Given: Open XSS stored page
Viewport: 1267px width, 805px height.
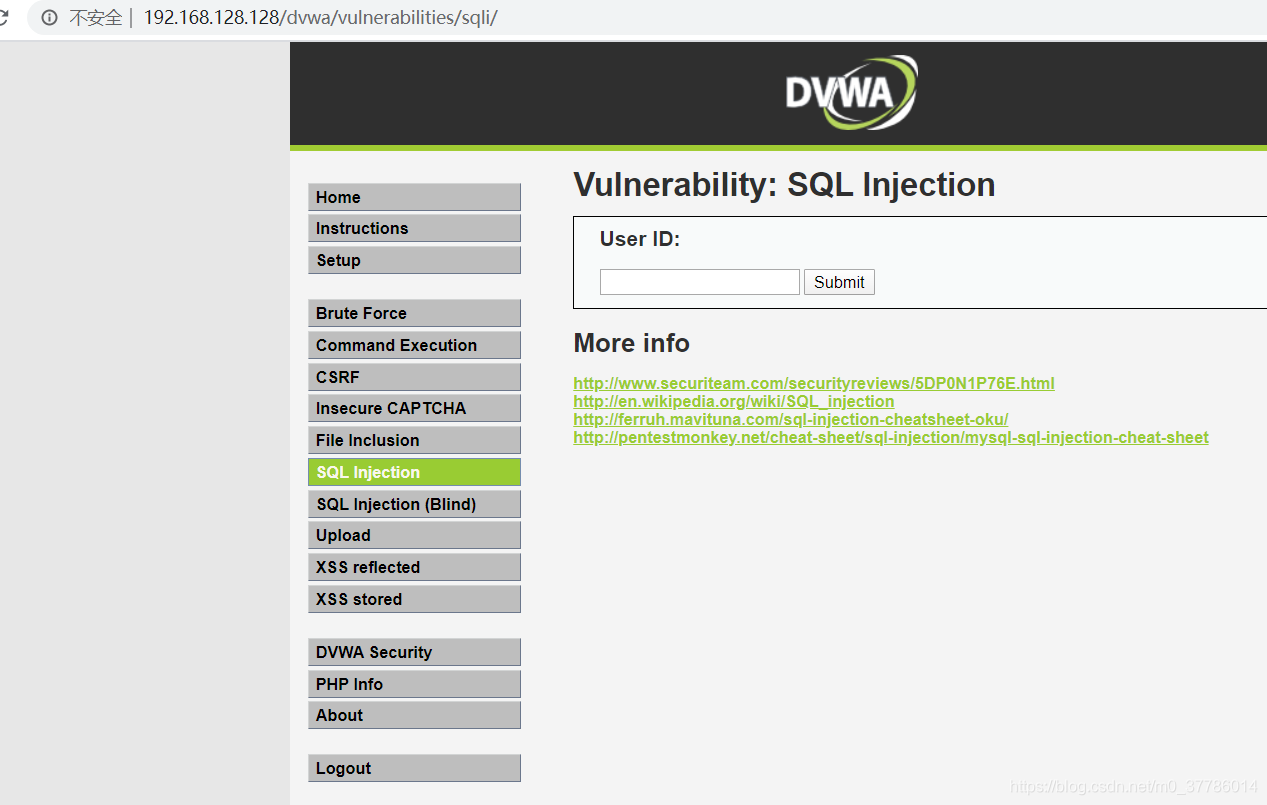Looking at the screenshot, I should pyautogui.click(x=414, y=599).
